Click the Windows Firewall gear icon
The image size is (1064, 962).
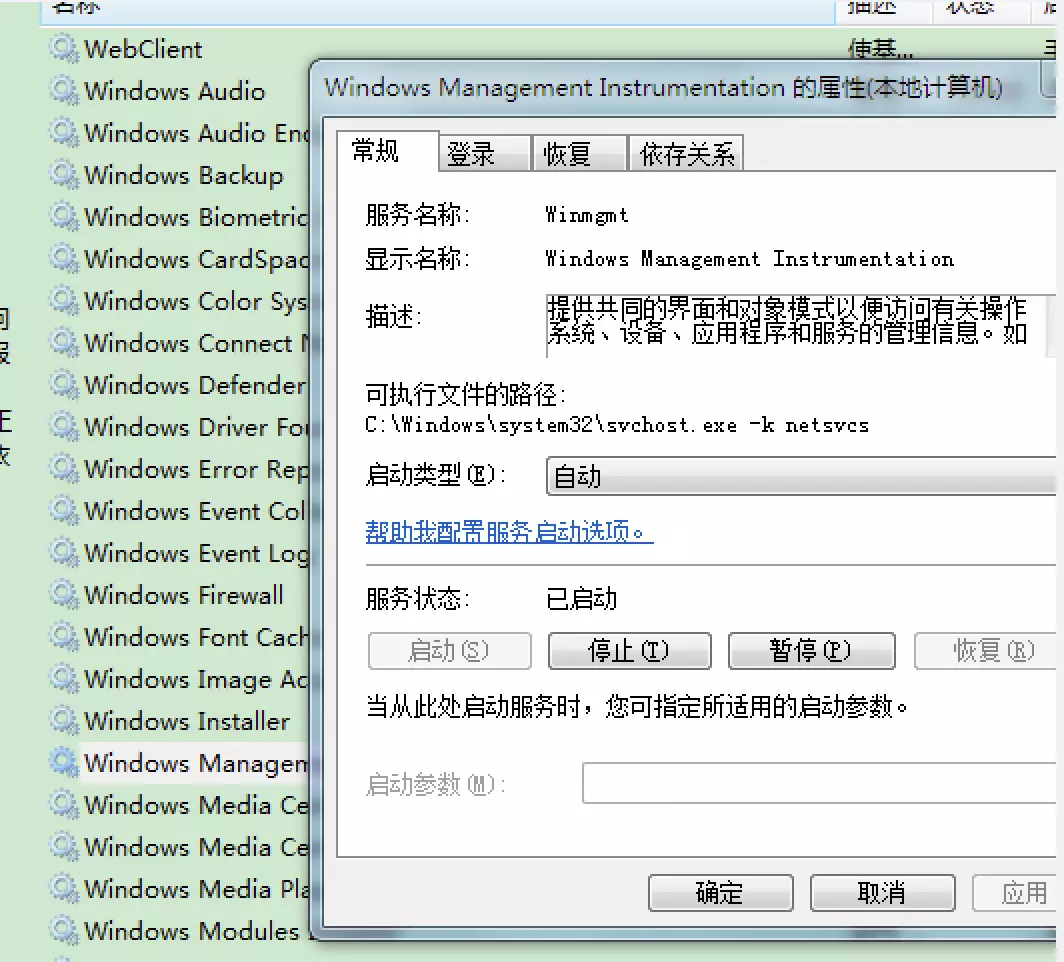[x=64, y=595]
